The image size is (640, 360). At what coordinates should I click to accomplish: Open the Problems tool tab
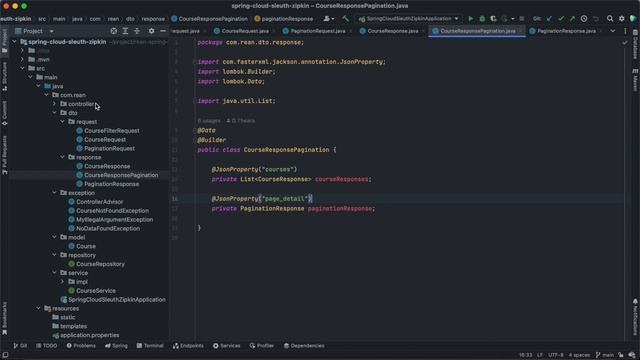[81, 346]
